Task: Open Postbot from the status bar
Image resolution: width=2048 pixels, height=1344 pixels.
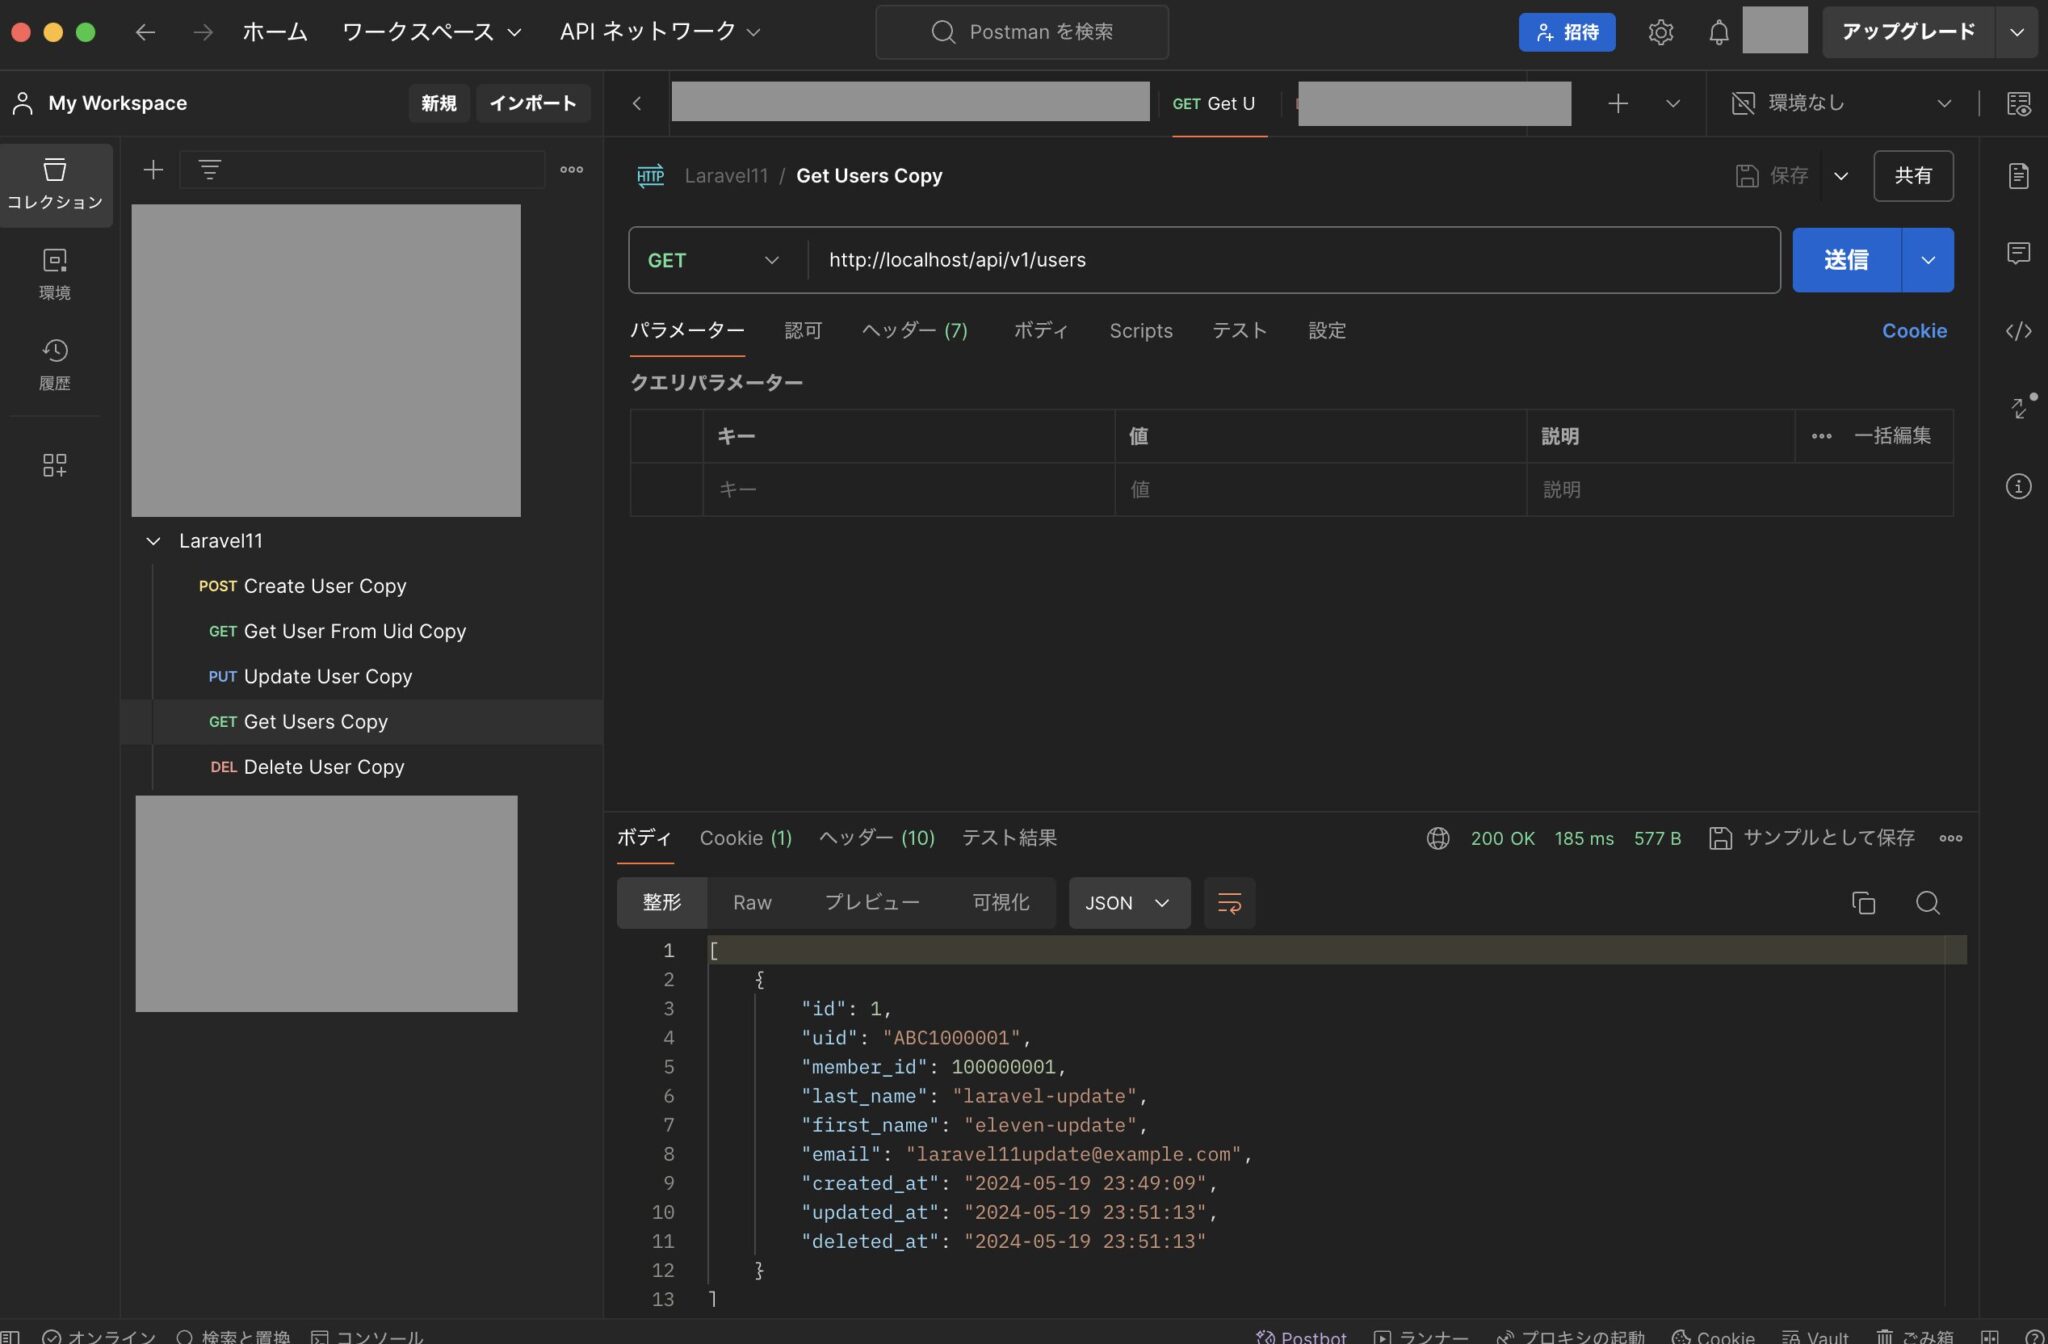Action: (1300, 1336)
